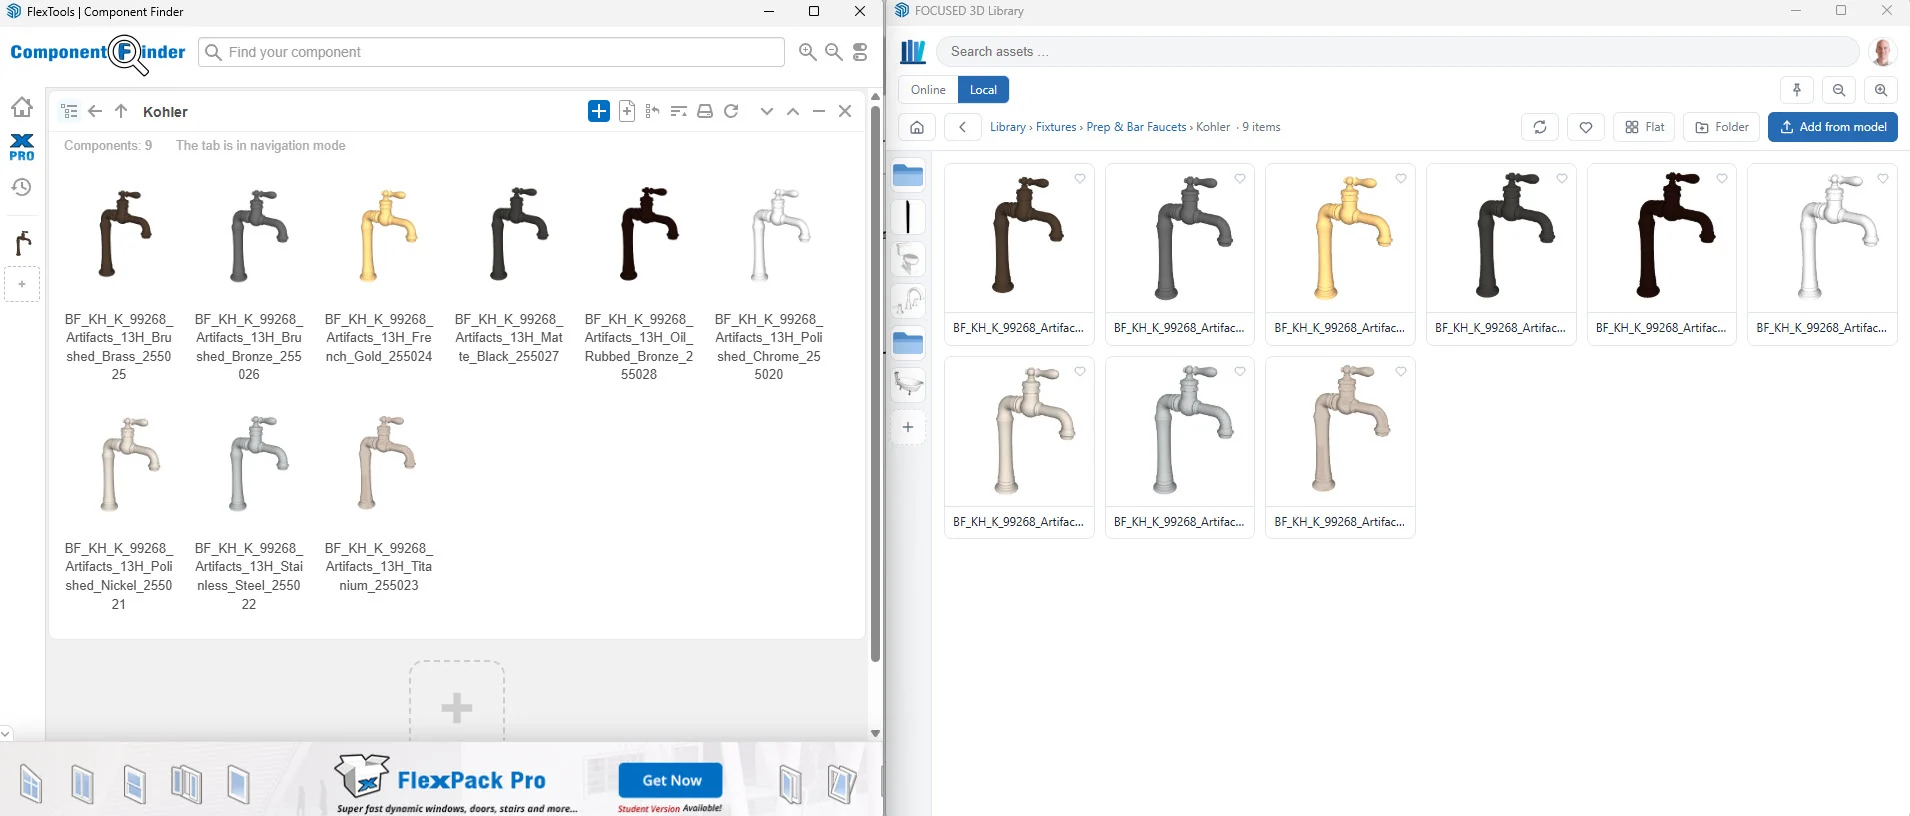Go back using the left arrow beside Kohler
The image size is (1910, 816).
click(x=95, y=111)
